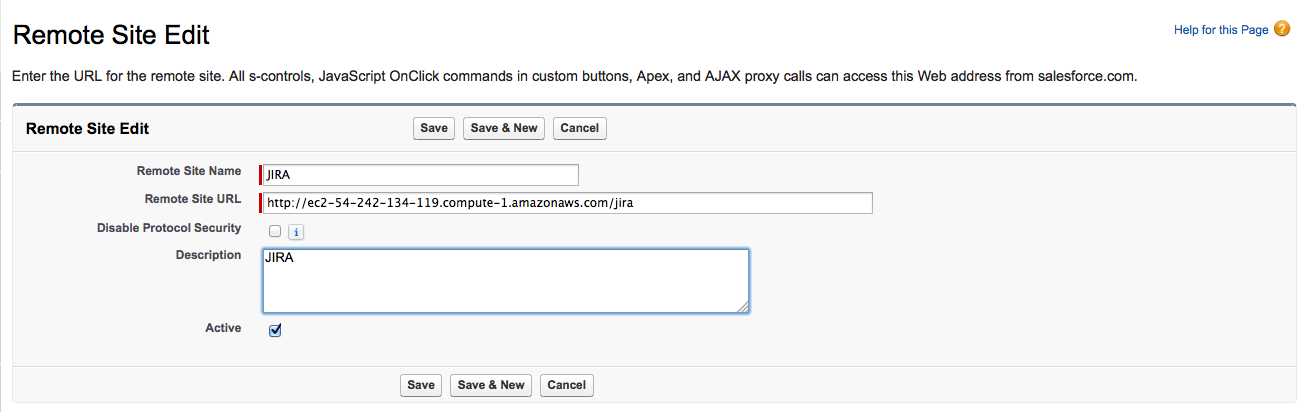Click the Disable Protocol Security label
The image size is (1307, 412).
169,228
